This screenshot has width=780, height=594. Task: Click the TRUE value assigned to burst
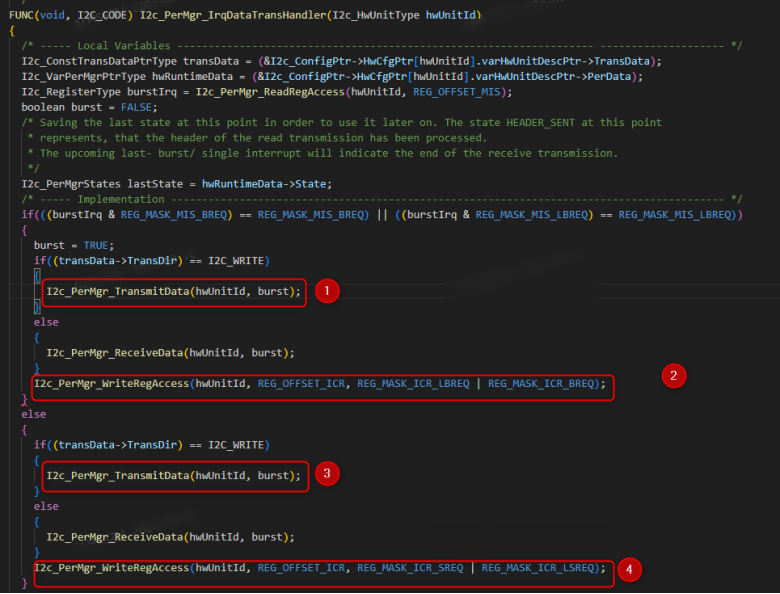click(x=96, y=246)
